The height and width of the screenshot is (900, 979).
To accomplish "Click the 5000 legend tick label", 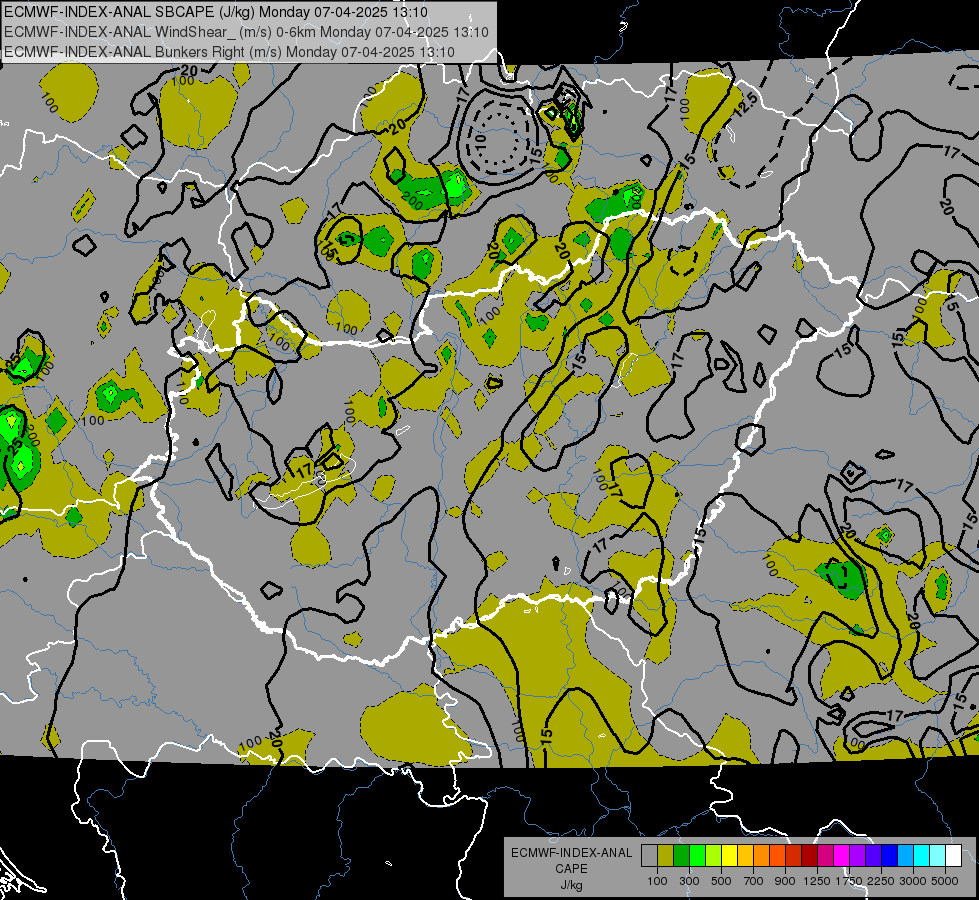I will pos(945,881).
